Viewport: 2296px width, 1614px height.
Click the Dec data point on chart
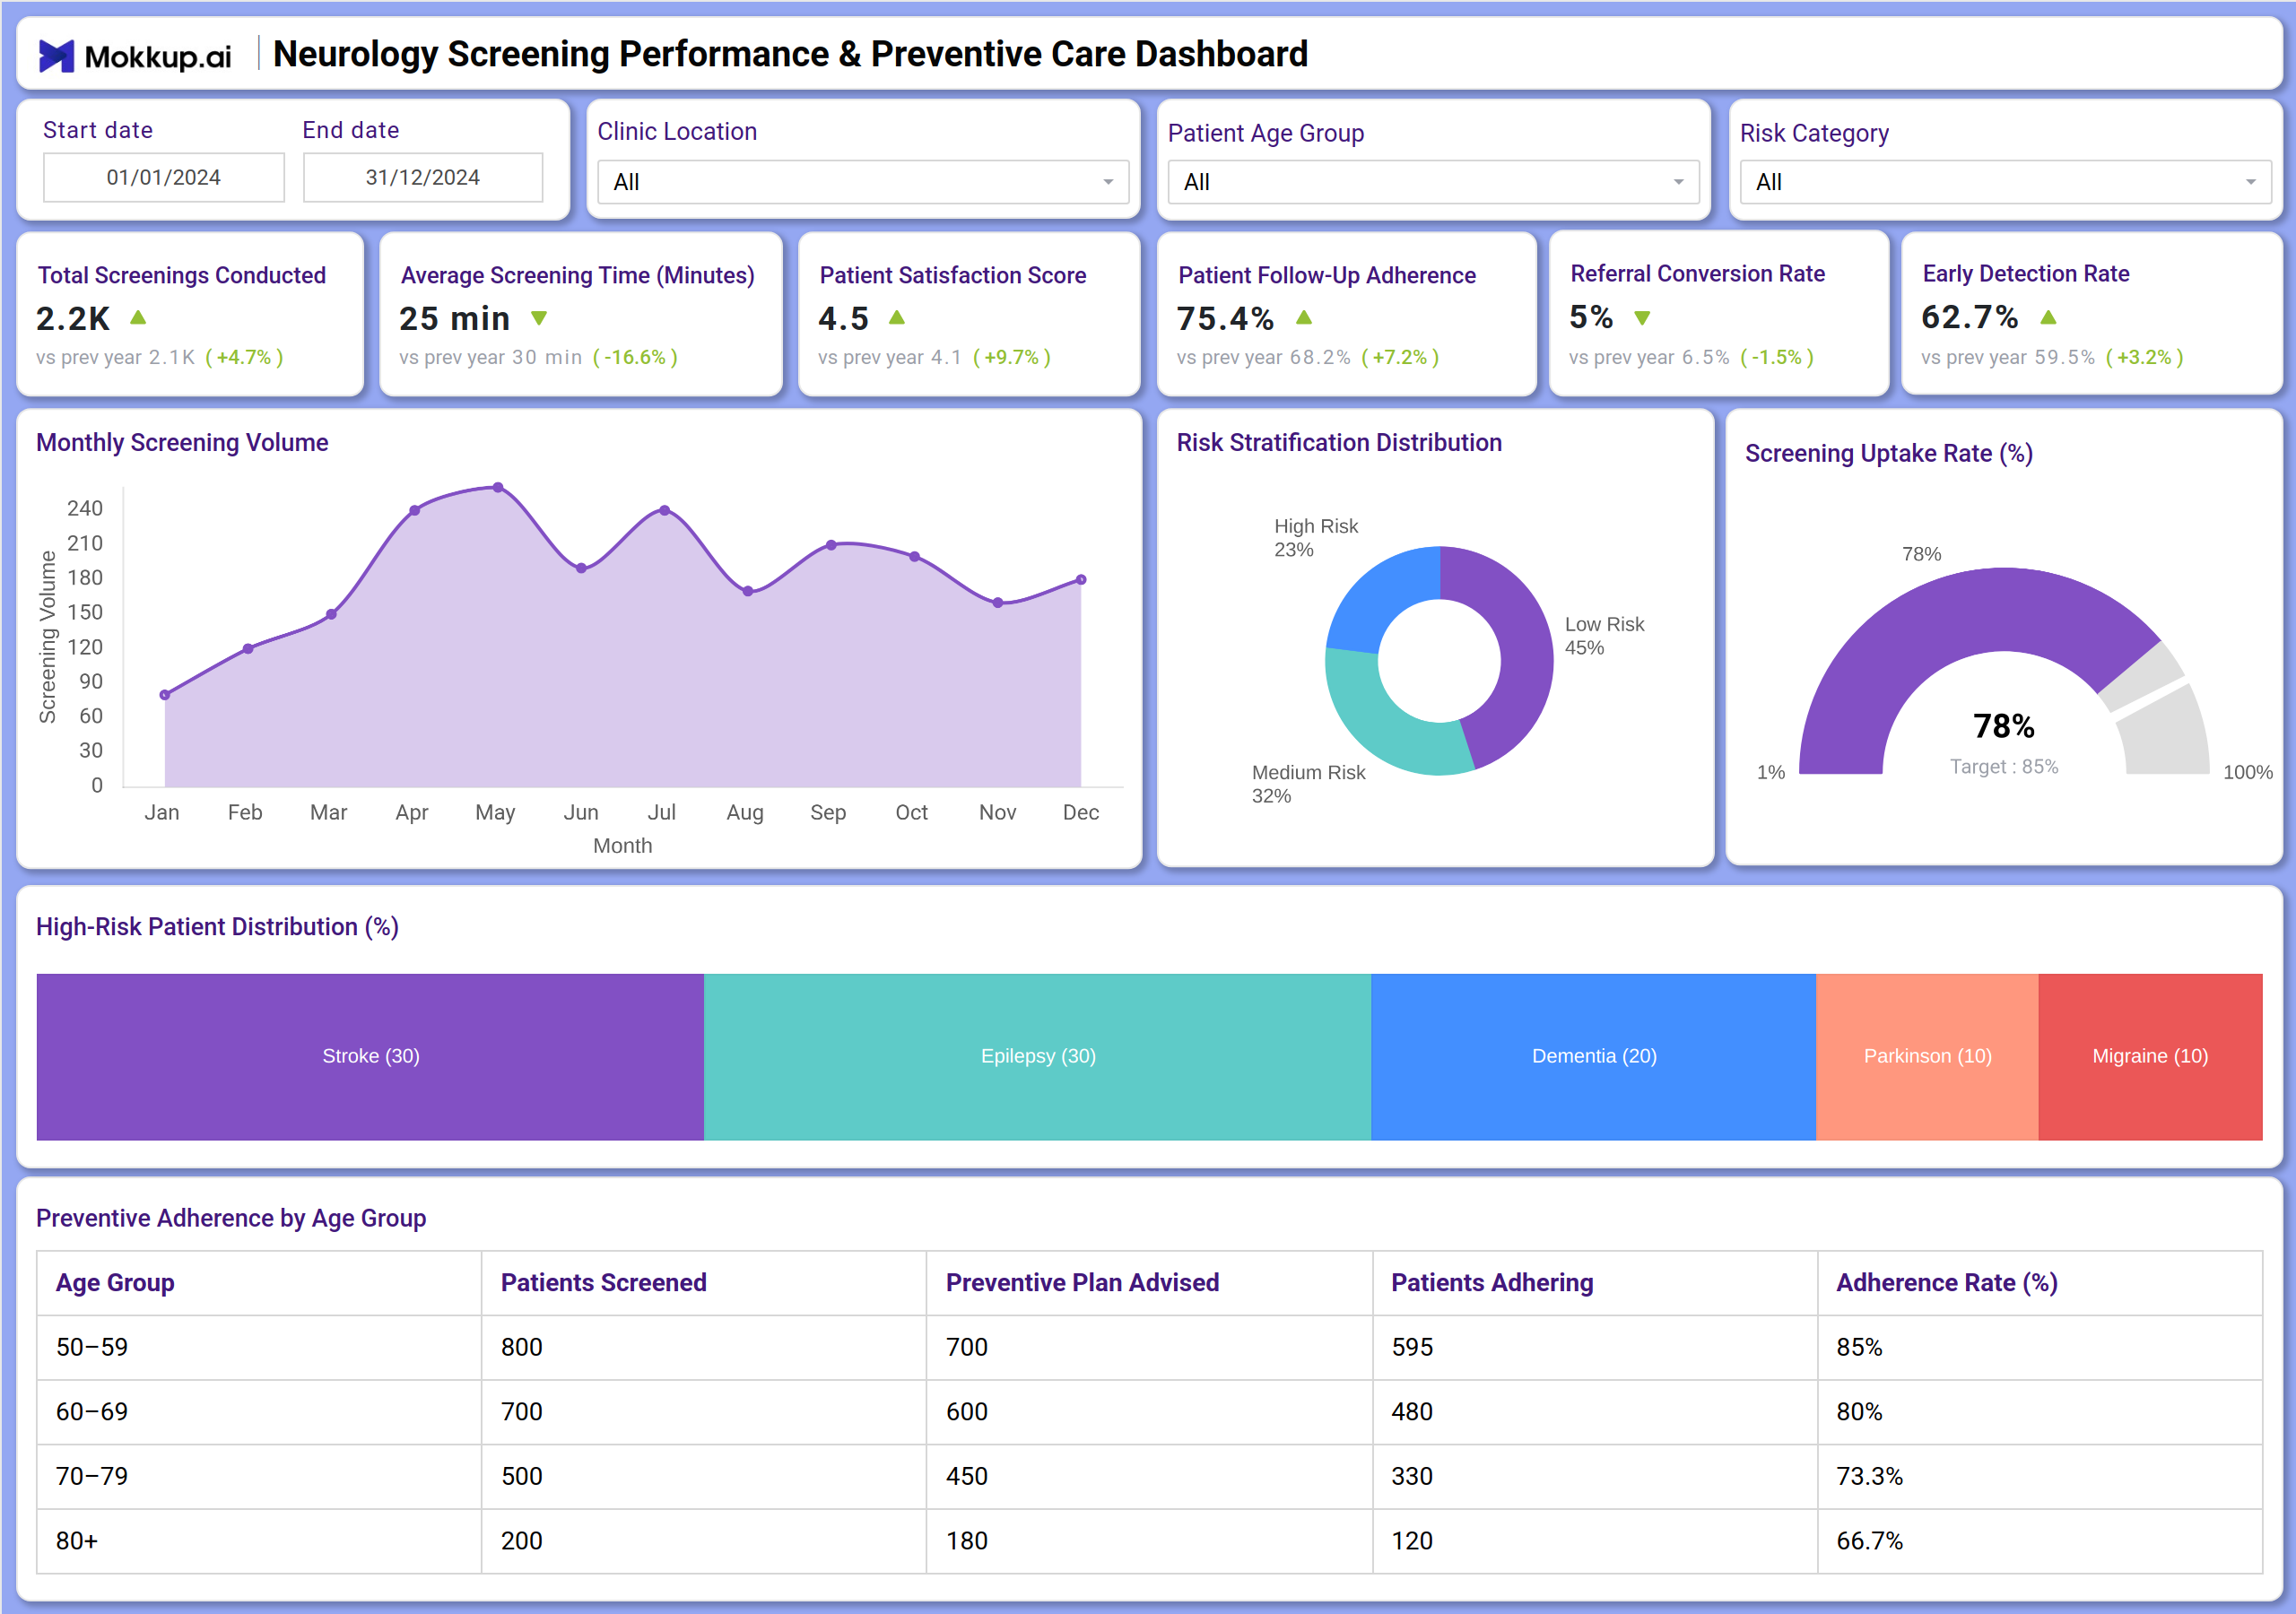[x=1081, y=580]
